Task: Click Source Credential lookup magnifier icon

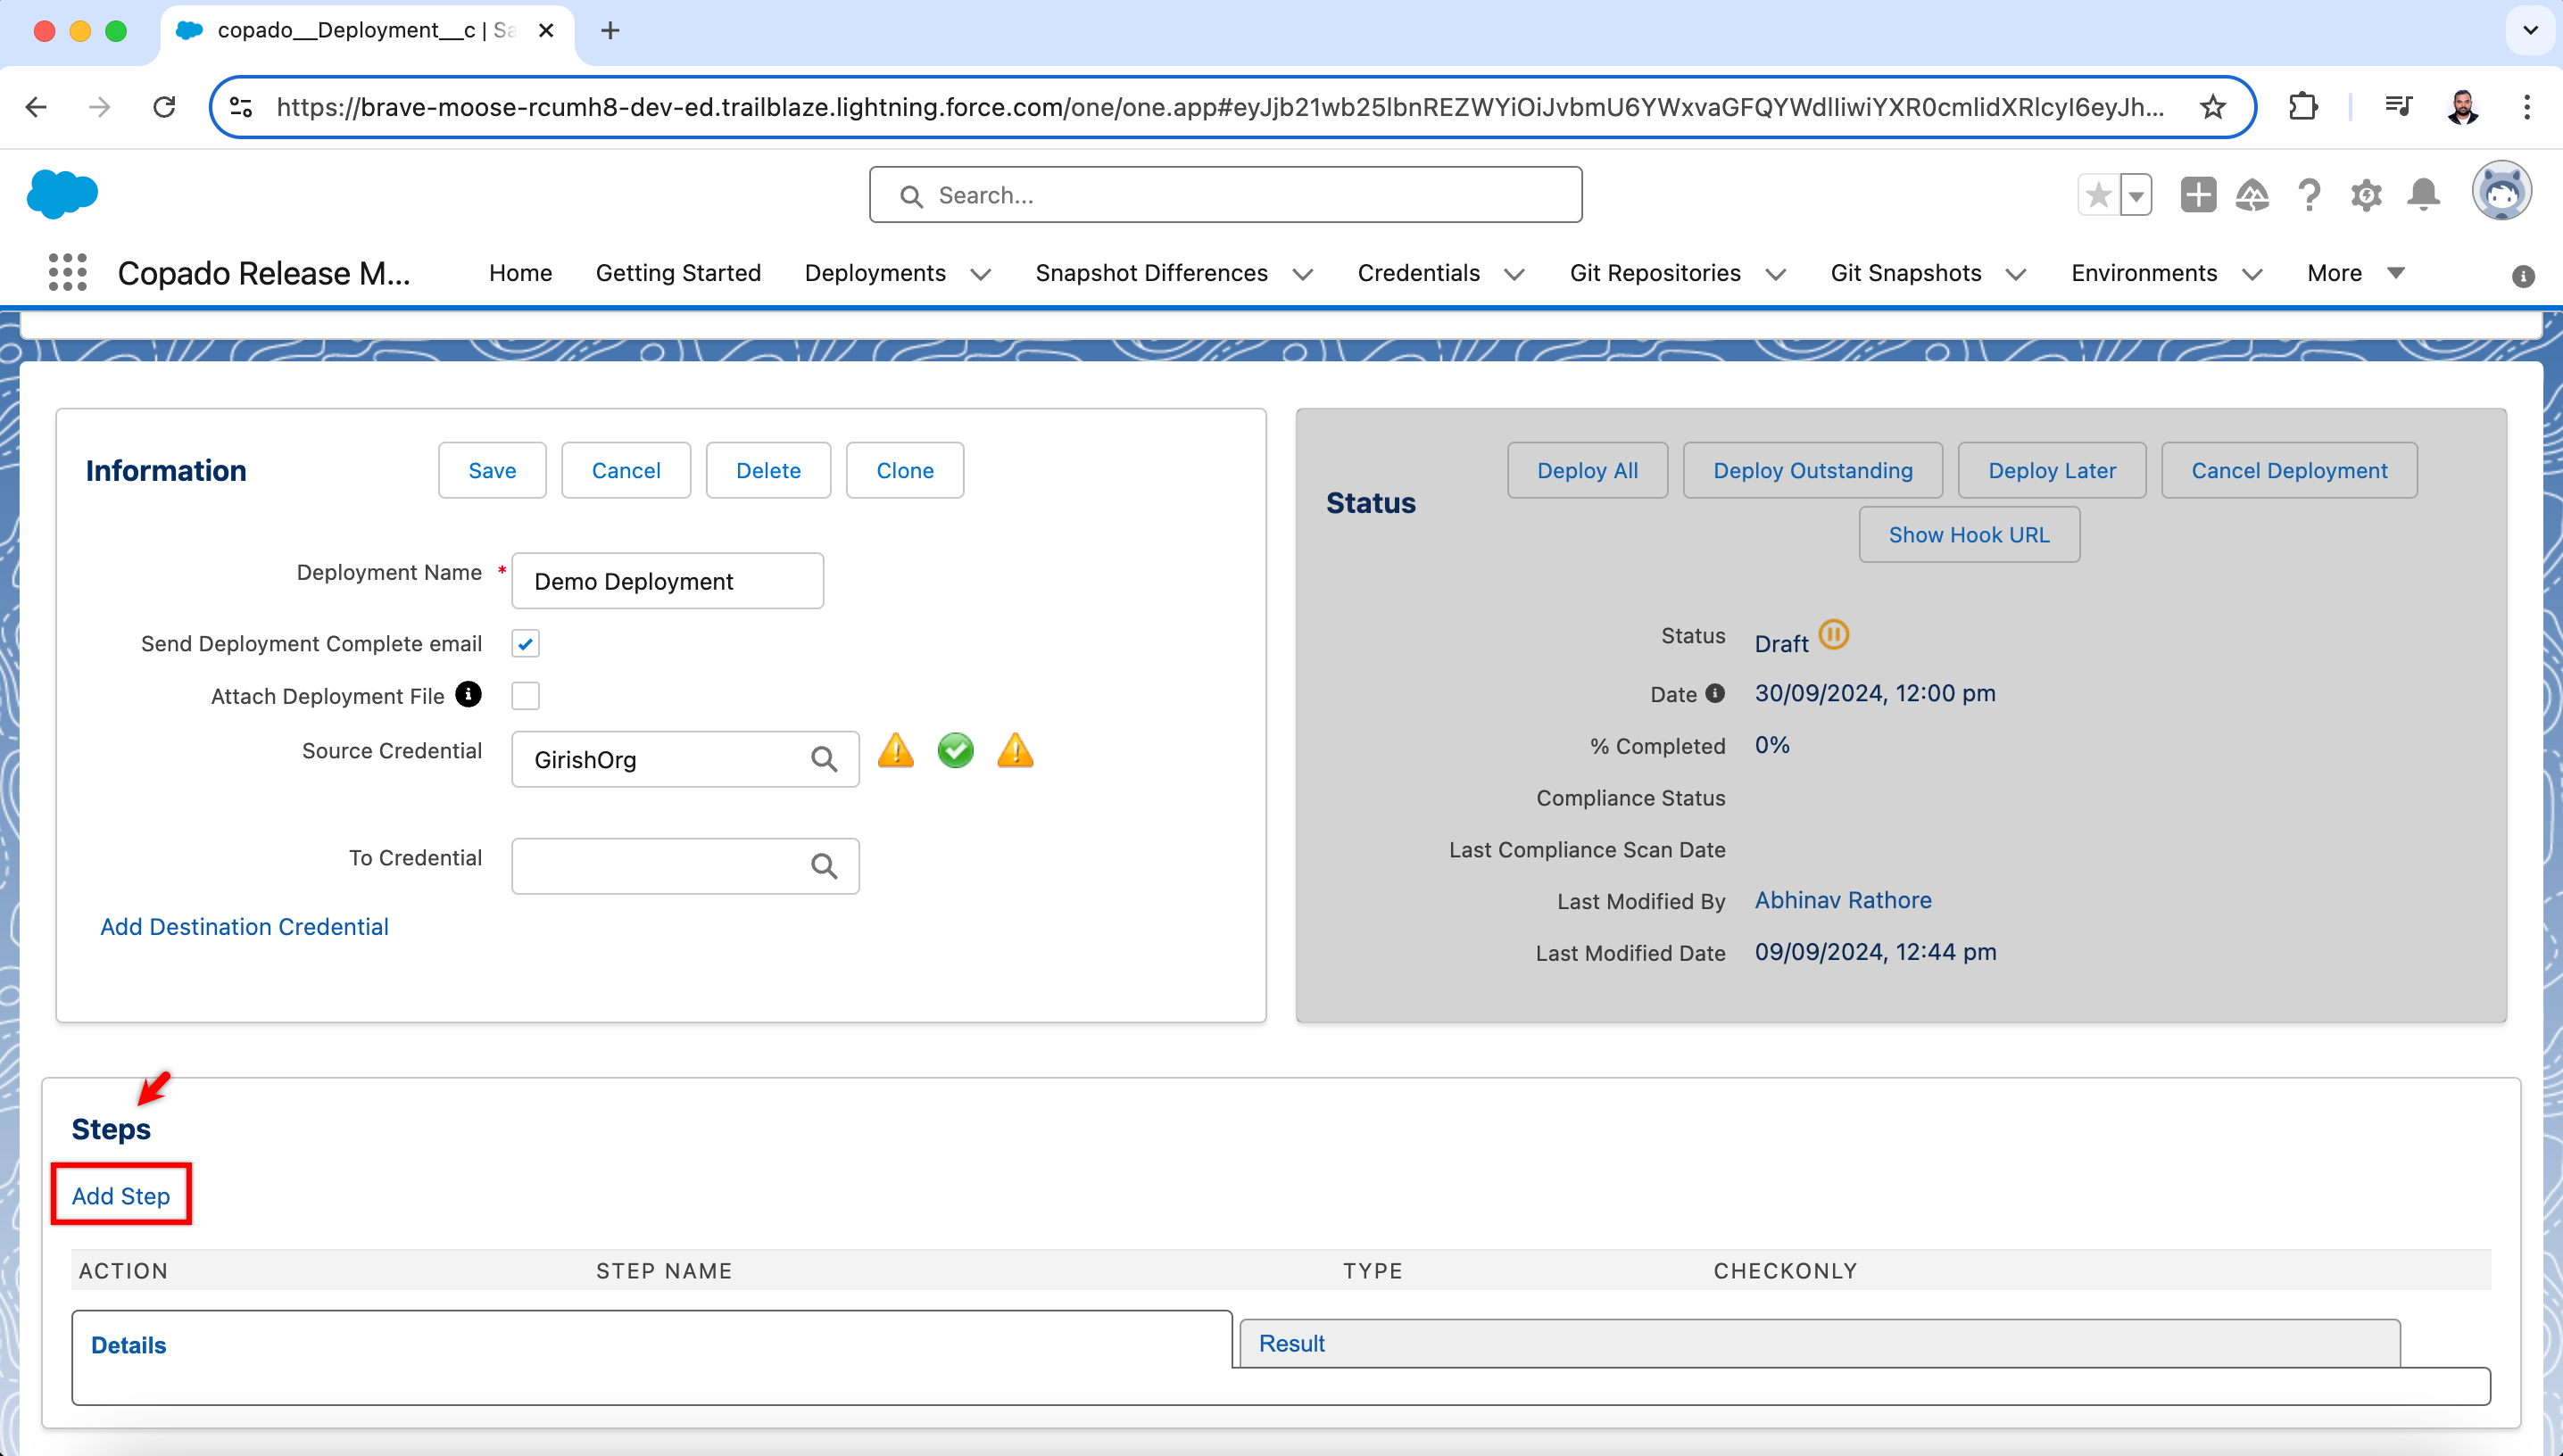Action: (x=824, y=759)
